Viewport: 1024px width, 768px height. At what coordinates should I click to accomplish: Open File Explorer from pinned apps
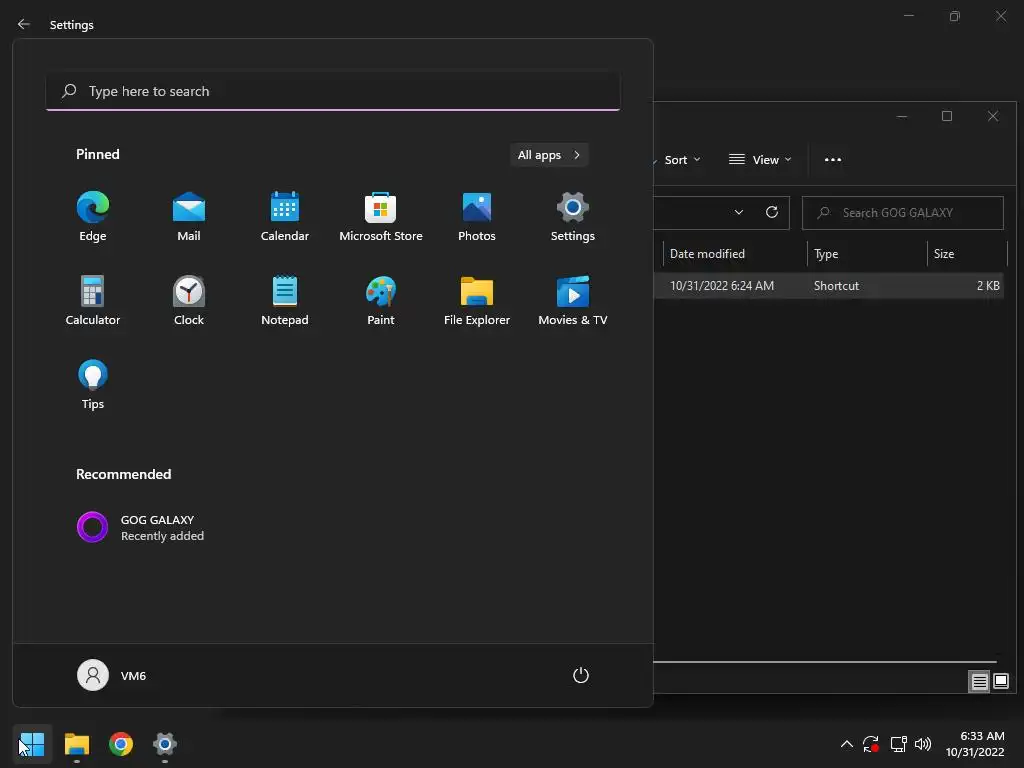coord(477,301)
